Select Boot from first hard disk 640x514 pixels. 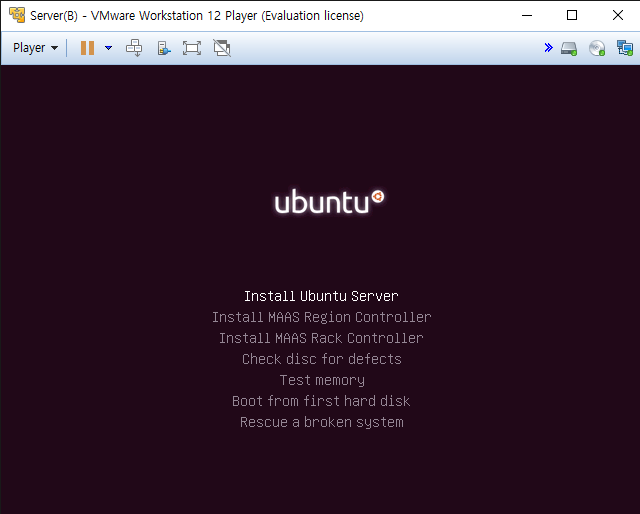(321, 401)
